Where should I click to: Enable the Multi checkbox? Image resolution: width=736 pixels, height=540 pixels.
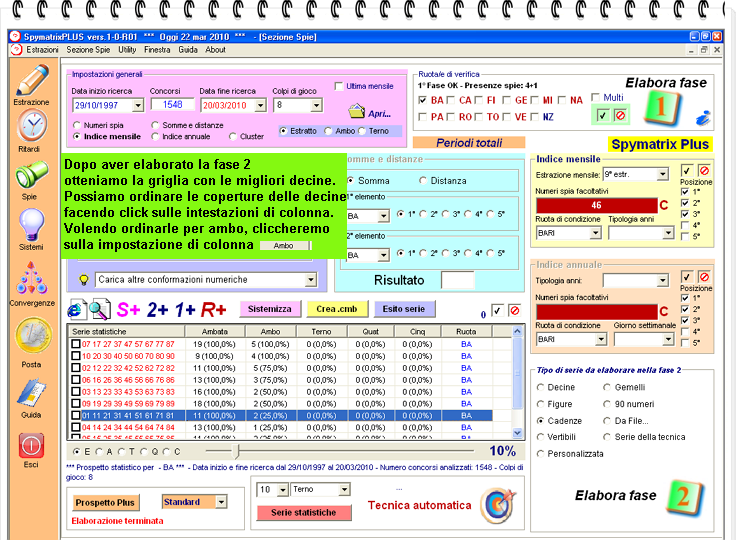pos(595,97)
